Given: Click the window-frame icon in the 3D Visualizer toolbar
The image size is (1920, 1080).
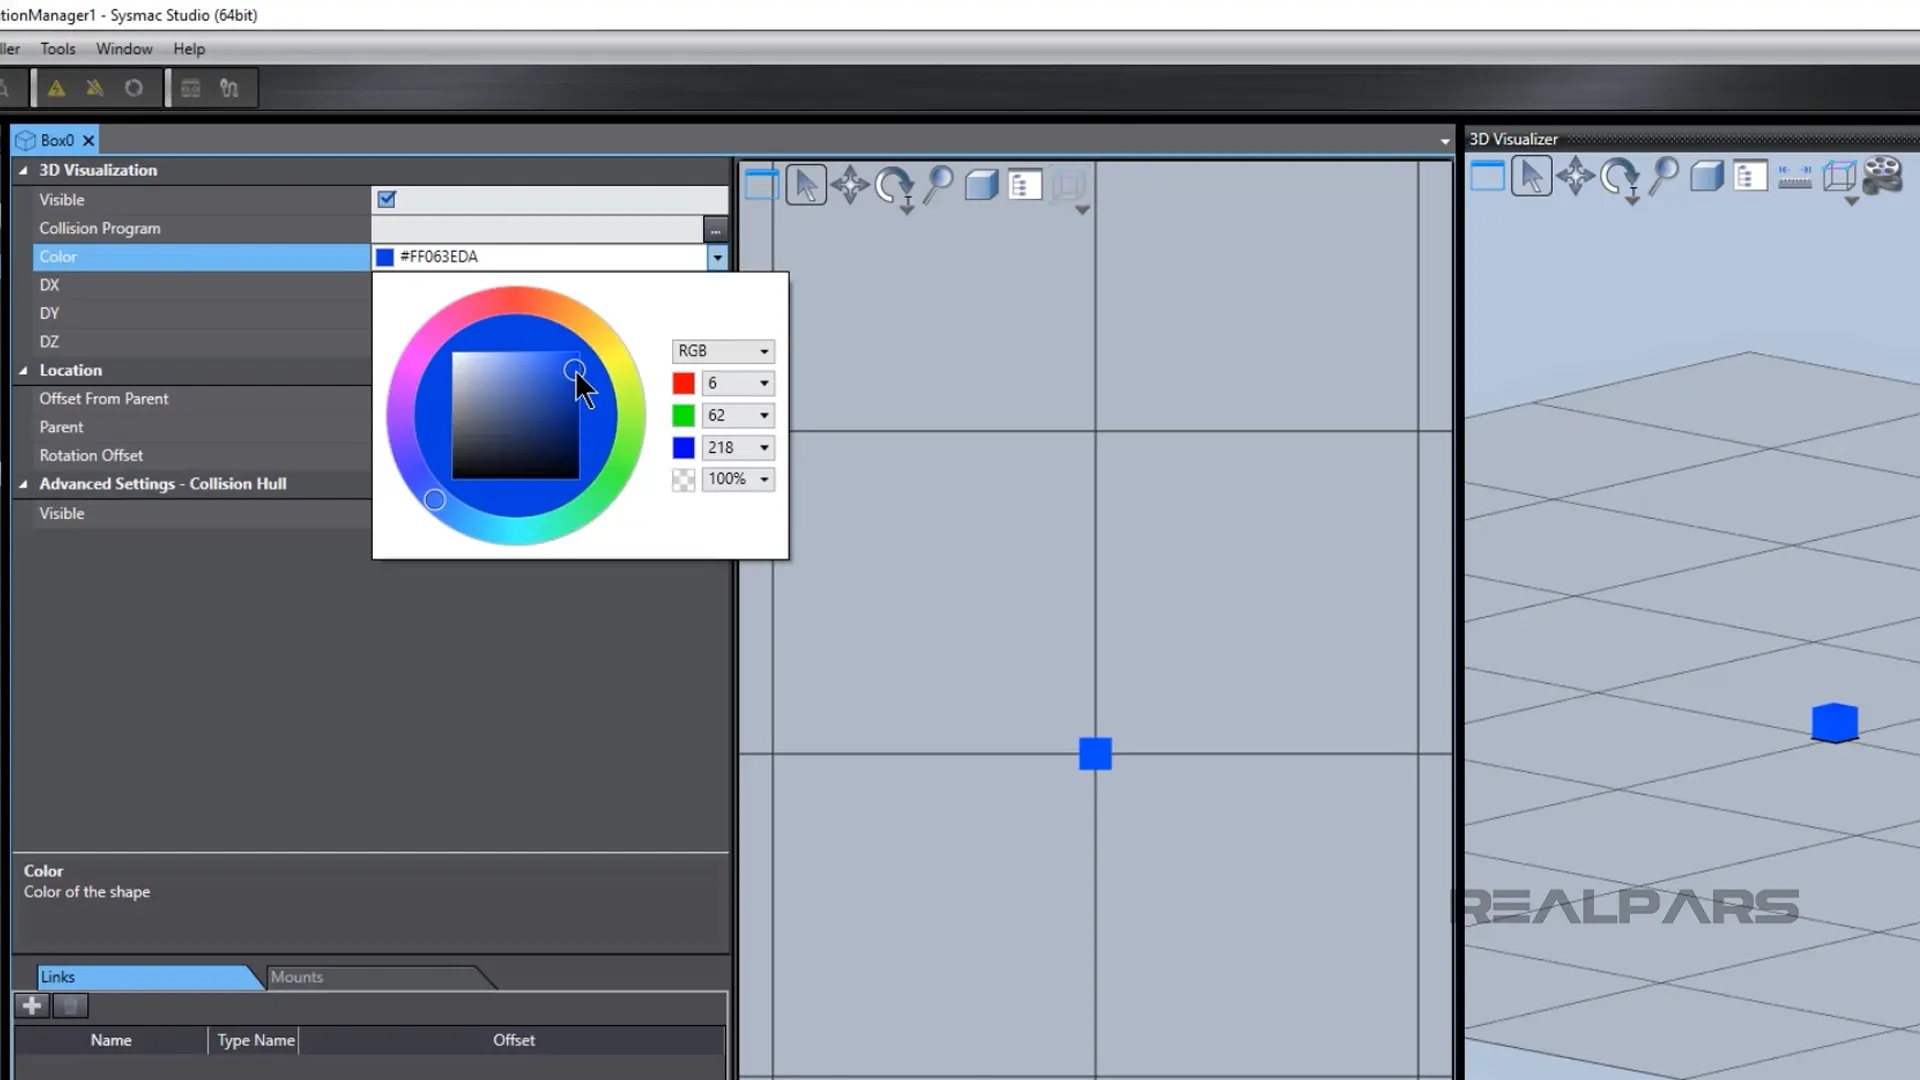Looking at the screenshot, I should click(1487, 177).
